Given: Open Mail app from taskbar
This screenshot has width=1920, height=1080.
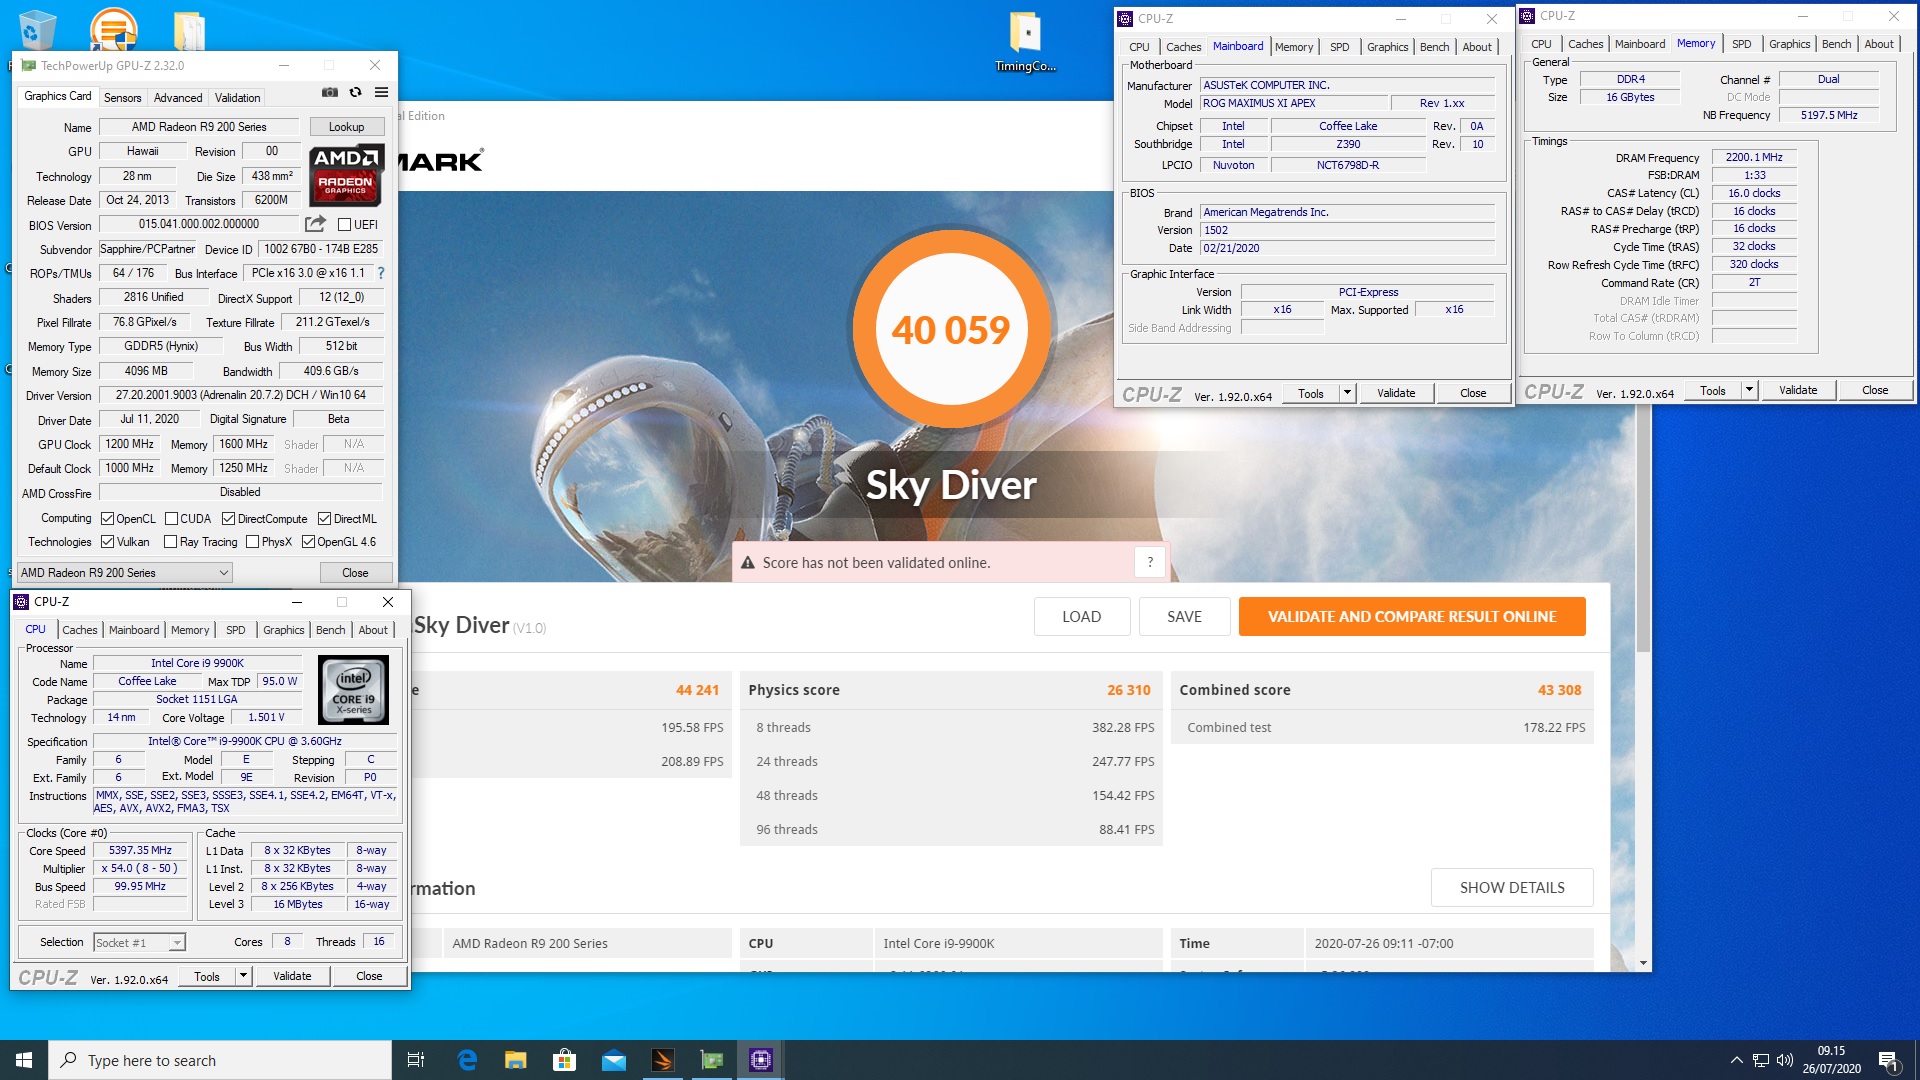Looking at the screenshot, I should pos(613,1060).
